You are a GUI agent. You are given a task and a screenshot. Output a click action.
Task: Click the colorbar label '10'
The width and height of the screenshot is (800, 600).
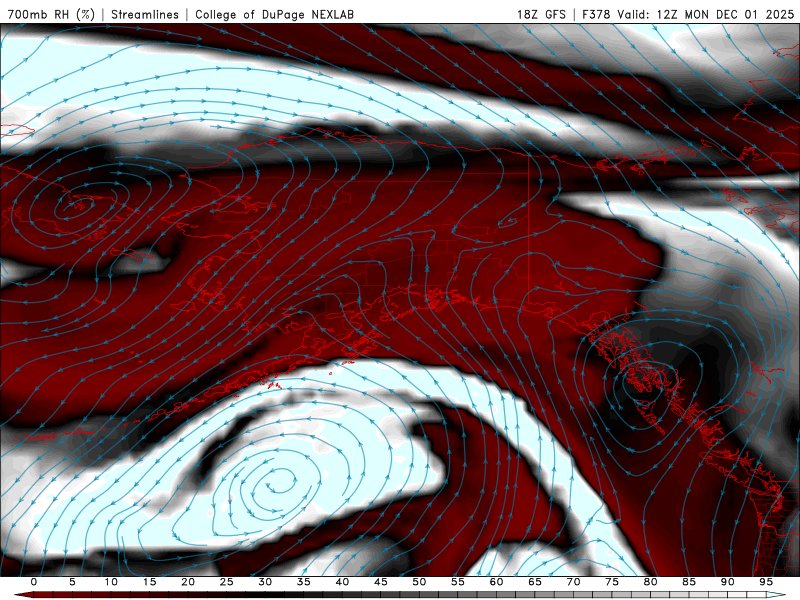point(111,582)
